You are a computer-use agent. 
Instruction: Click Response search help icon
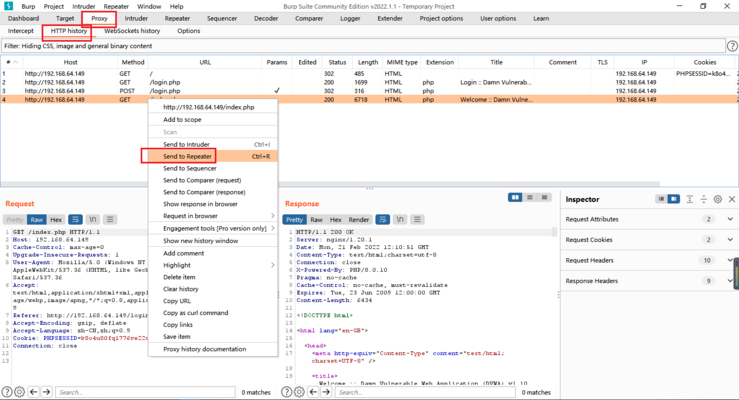tap(286, 392)
